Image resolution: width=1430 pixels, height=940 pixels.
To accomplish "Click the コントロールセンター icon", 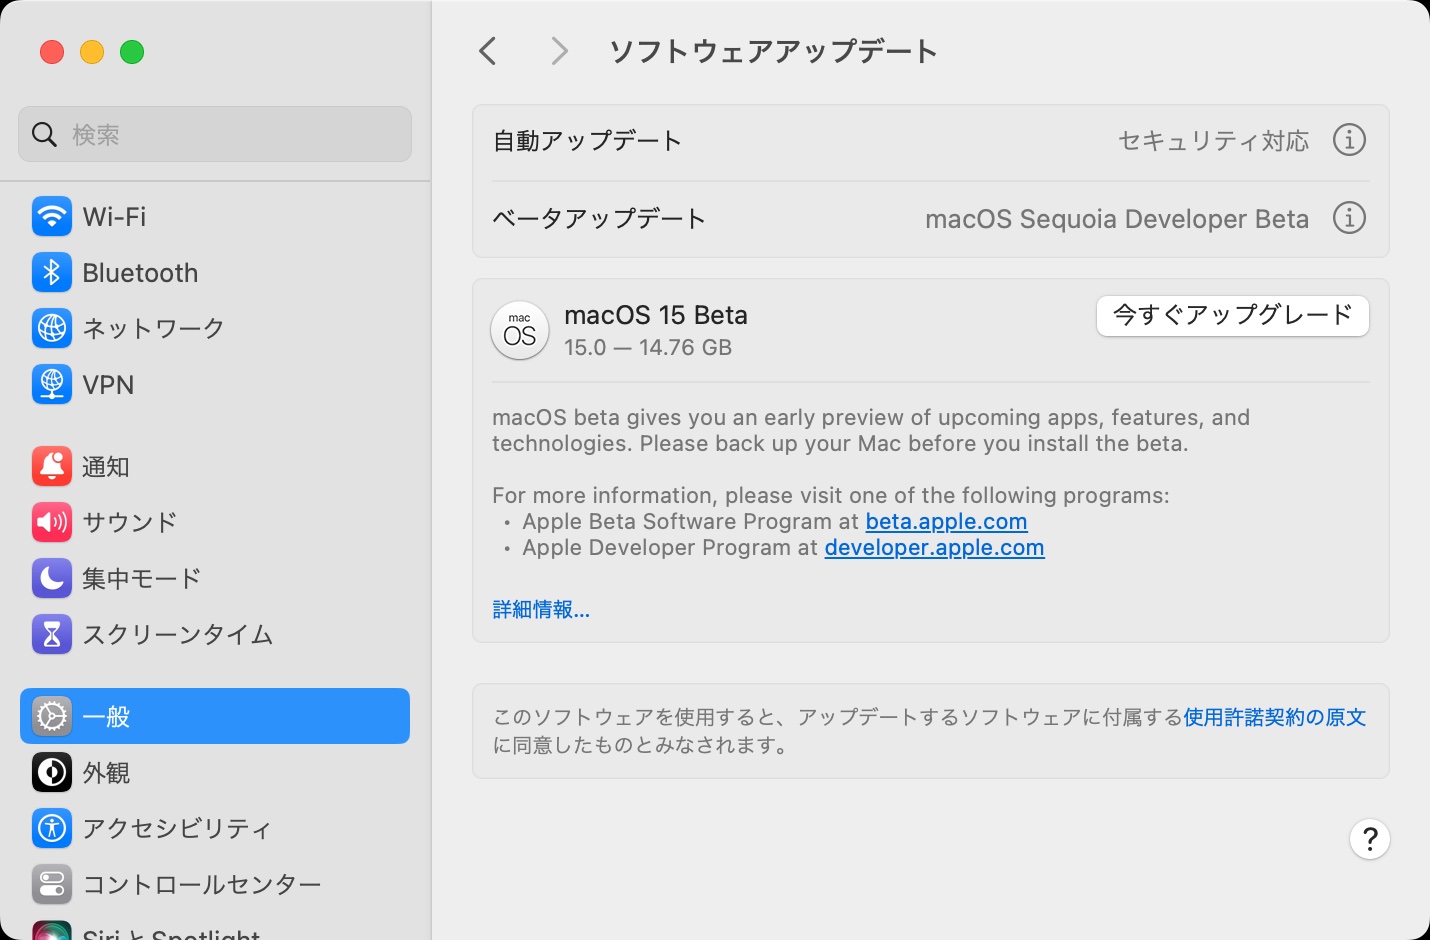I will [52, 884].
